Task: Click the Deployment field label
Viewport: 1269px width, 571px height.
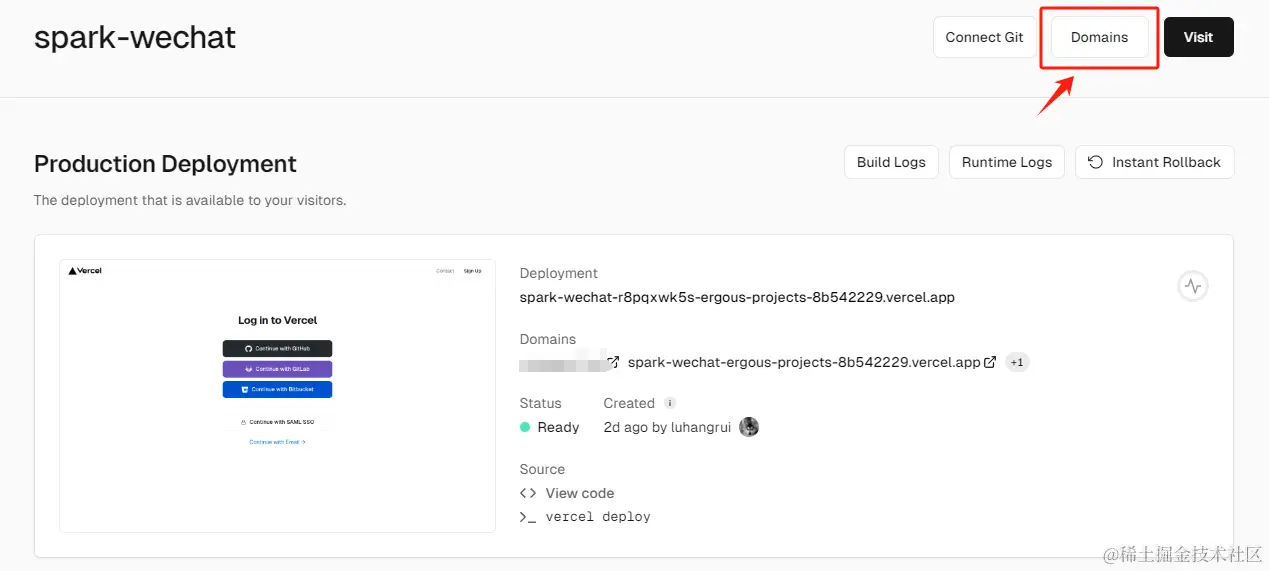Action: (559, 273)
